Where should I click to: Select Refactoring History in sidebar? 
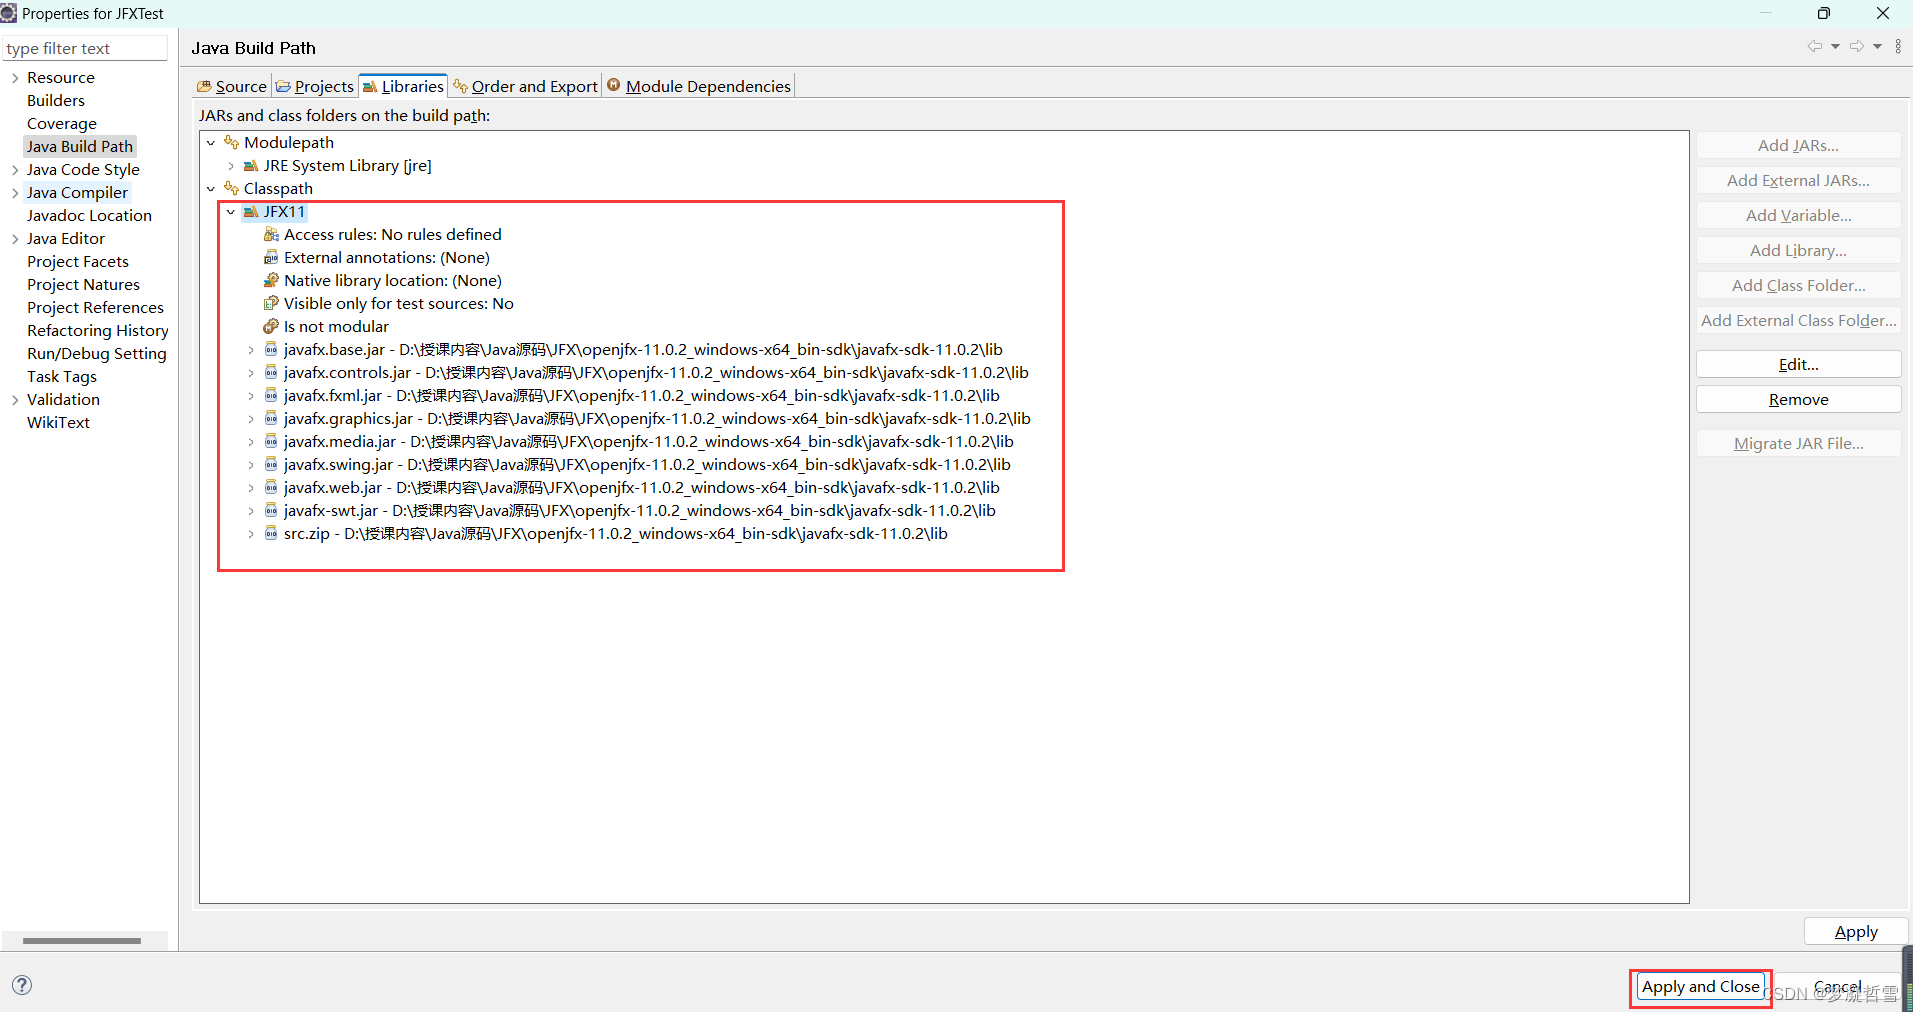pos(97,331)
